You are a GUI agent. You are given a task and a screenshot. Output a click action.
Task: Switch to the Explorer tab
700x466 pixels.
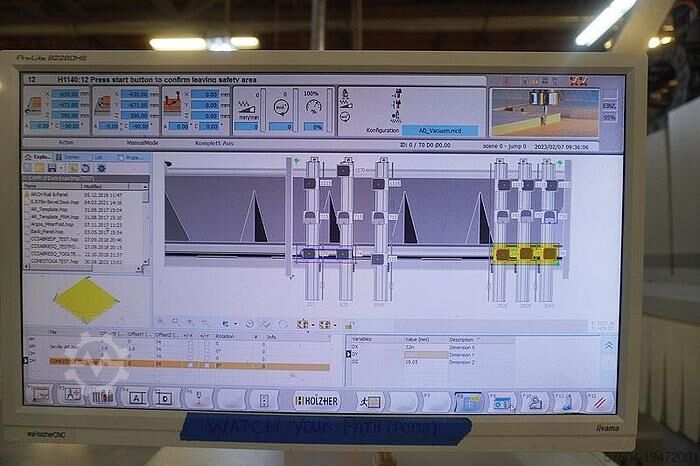tap(42, 157)
